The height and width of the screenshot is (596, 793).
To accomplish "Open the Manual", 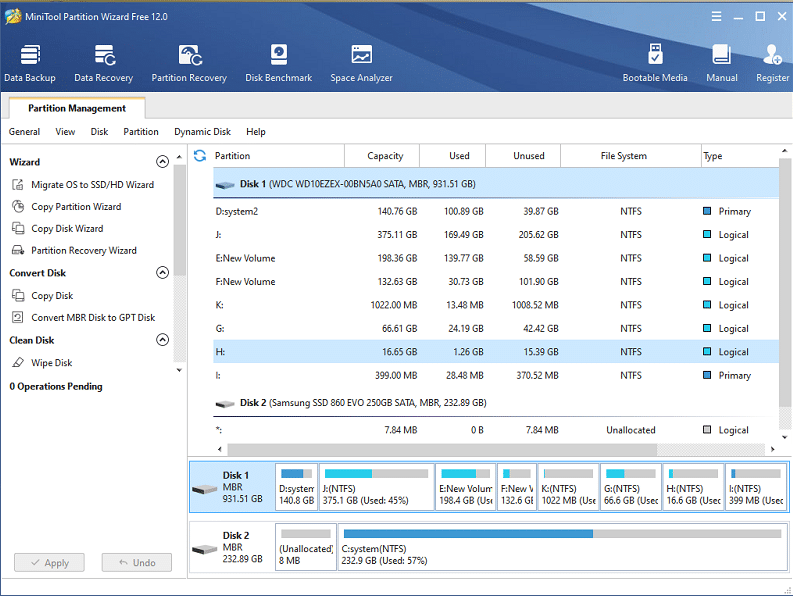I will pos(722,63).
